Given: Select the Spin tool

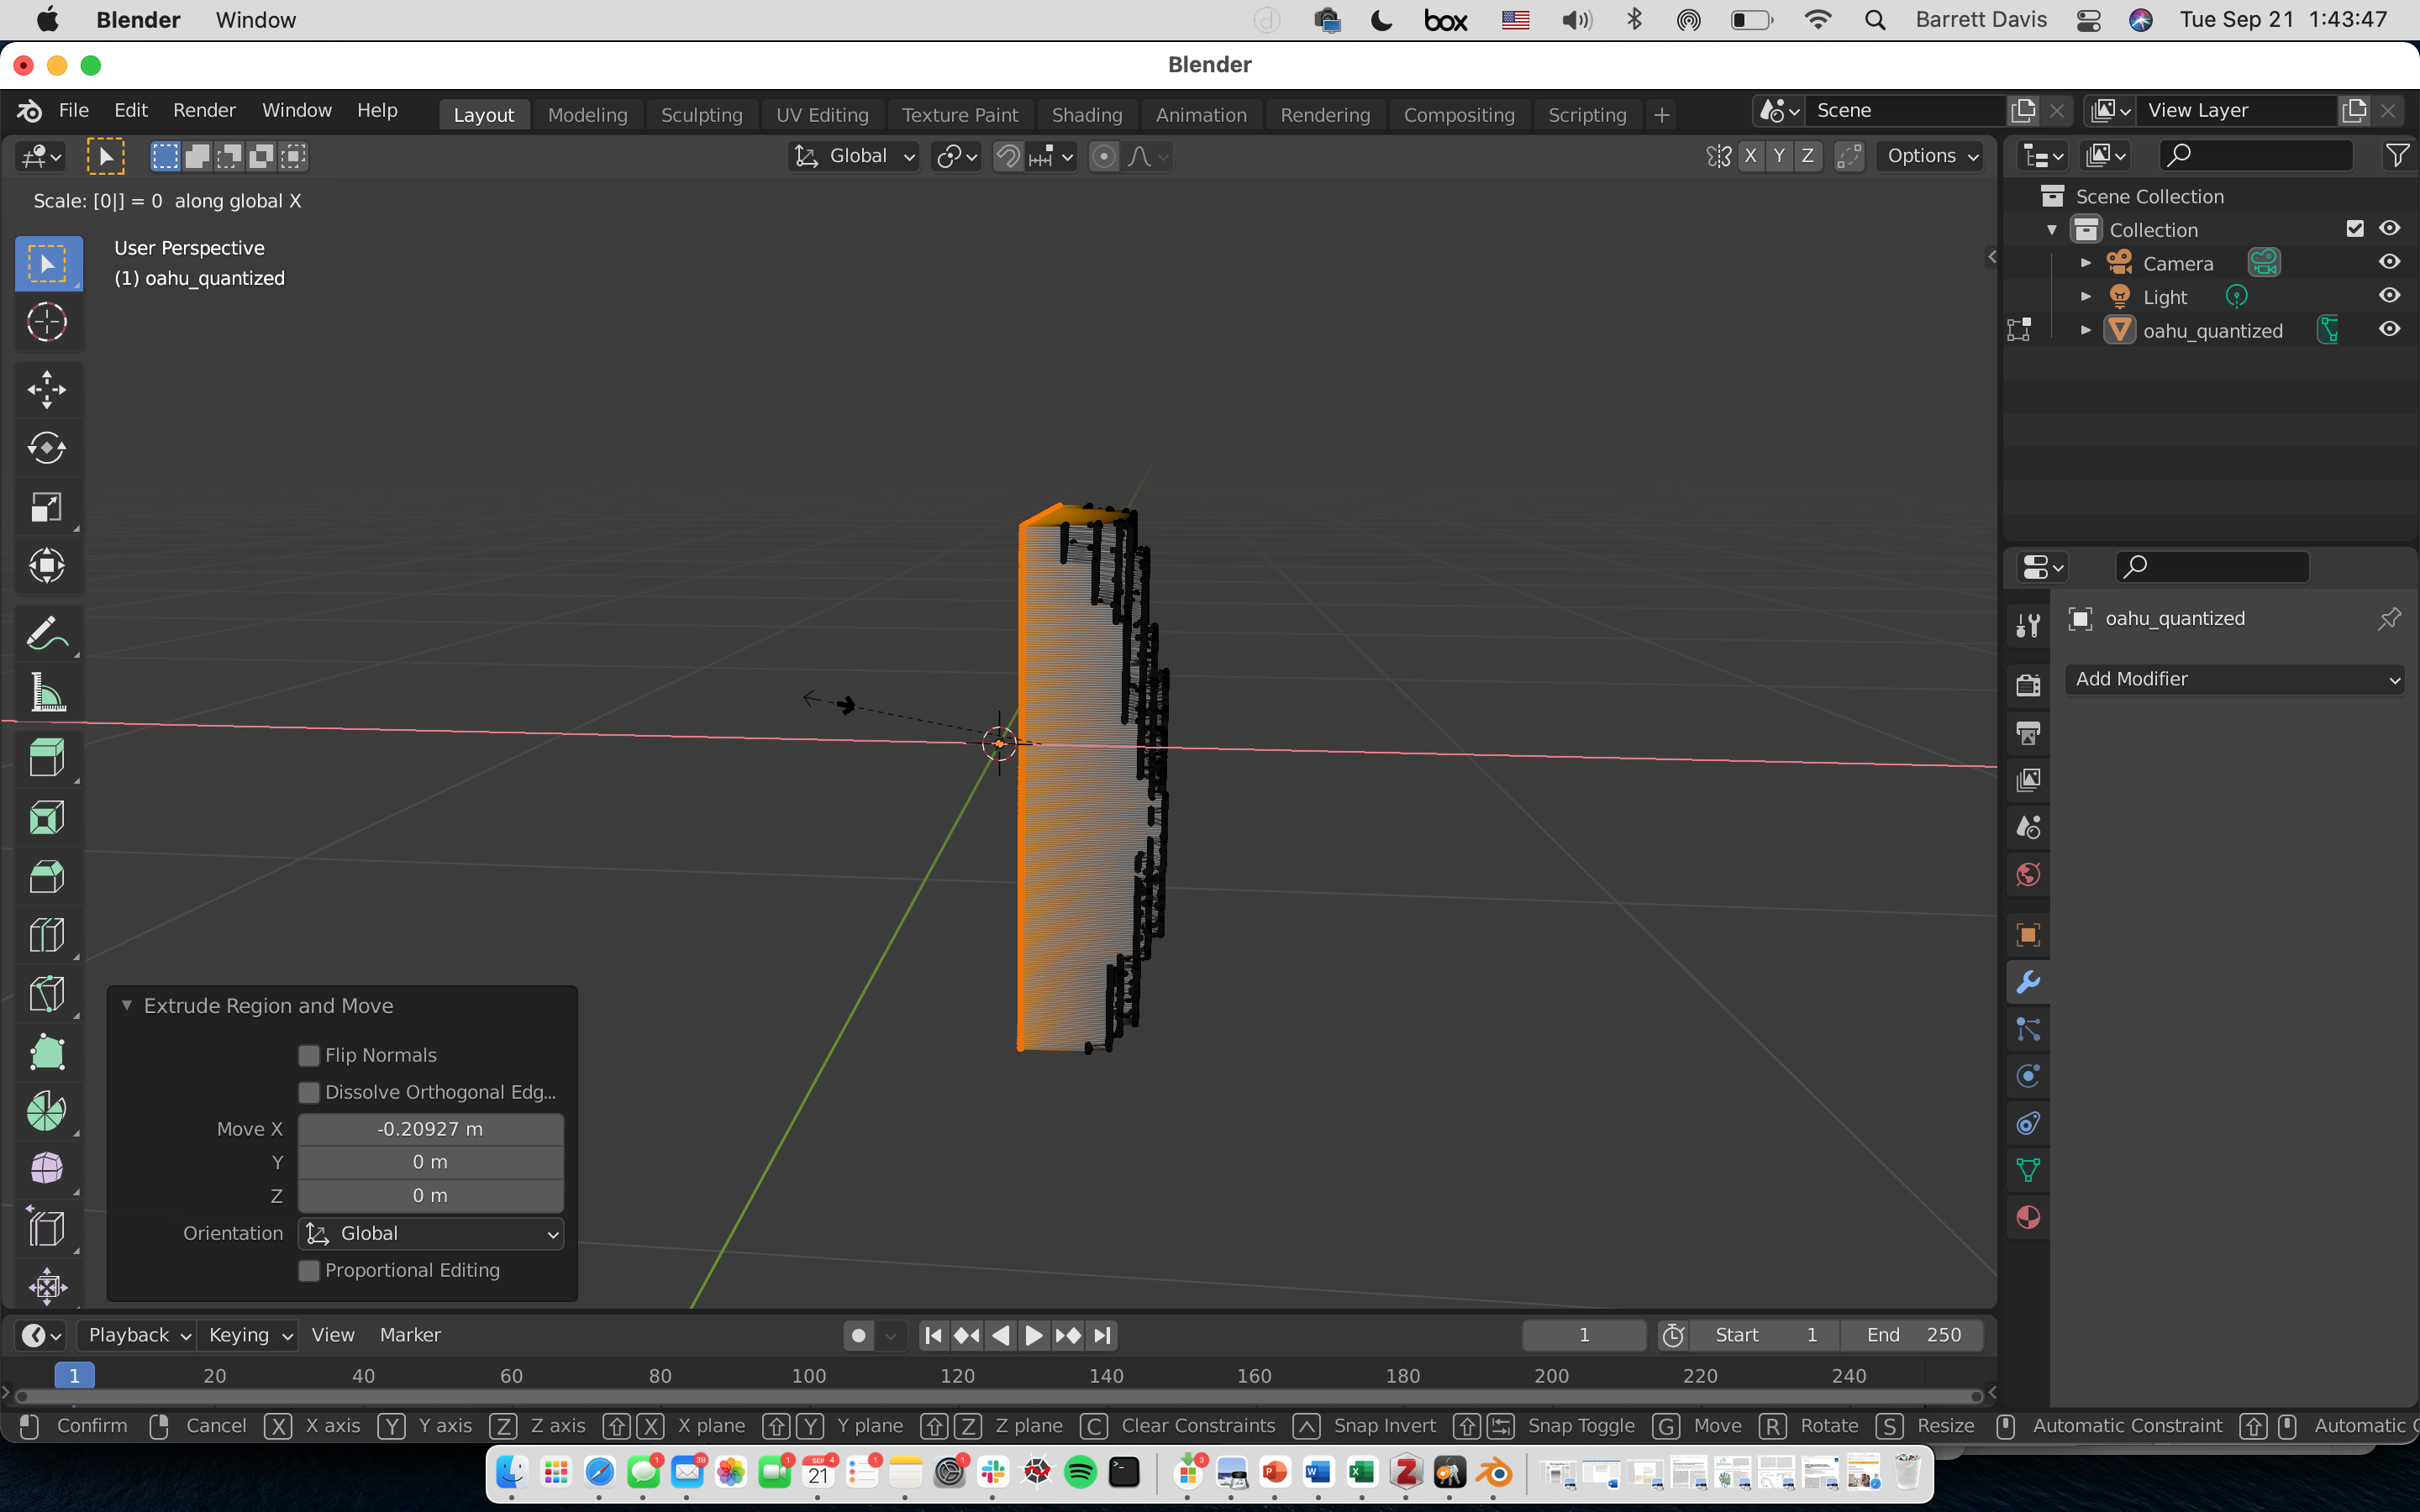Looking at the screenshot, I should [x=47, y=1111].
